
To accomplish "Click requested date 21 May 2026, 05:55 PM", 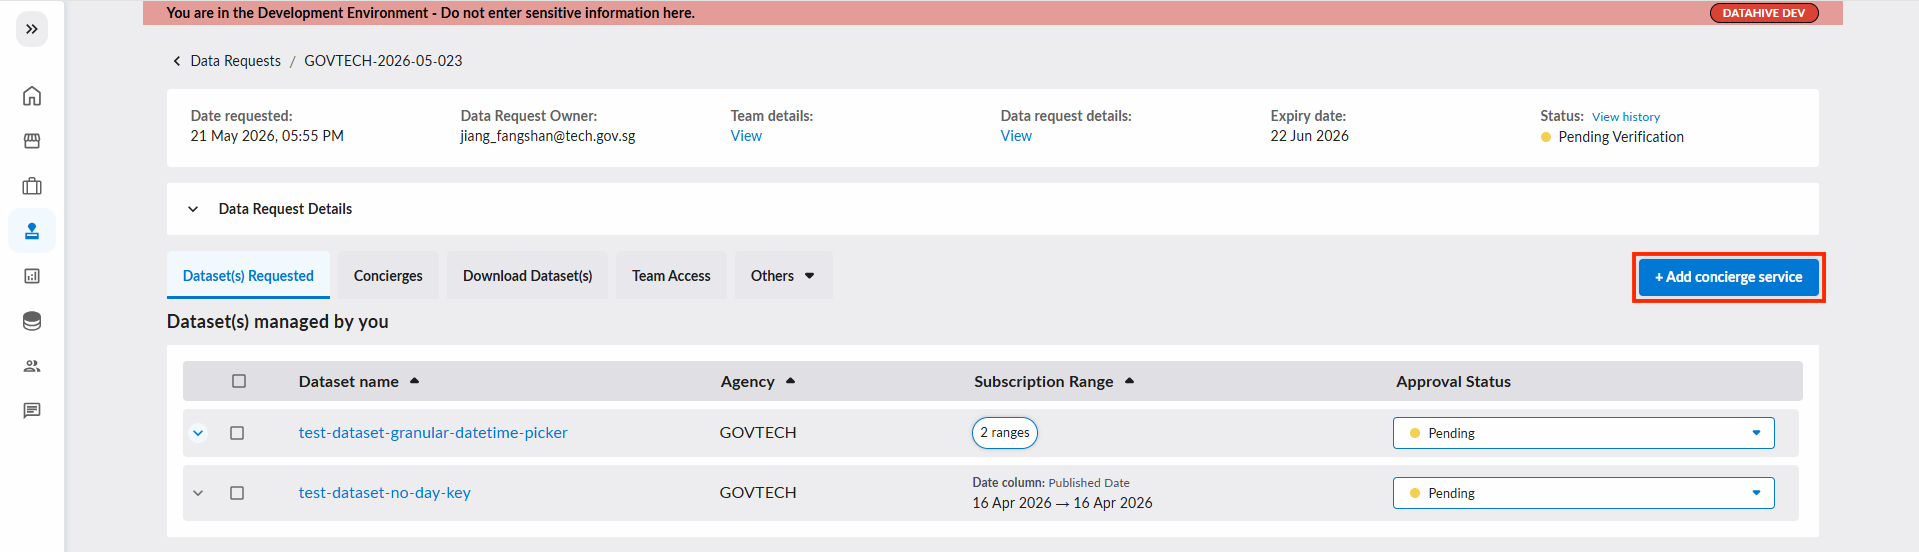I will [x=267, y=136].
